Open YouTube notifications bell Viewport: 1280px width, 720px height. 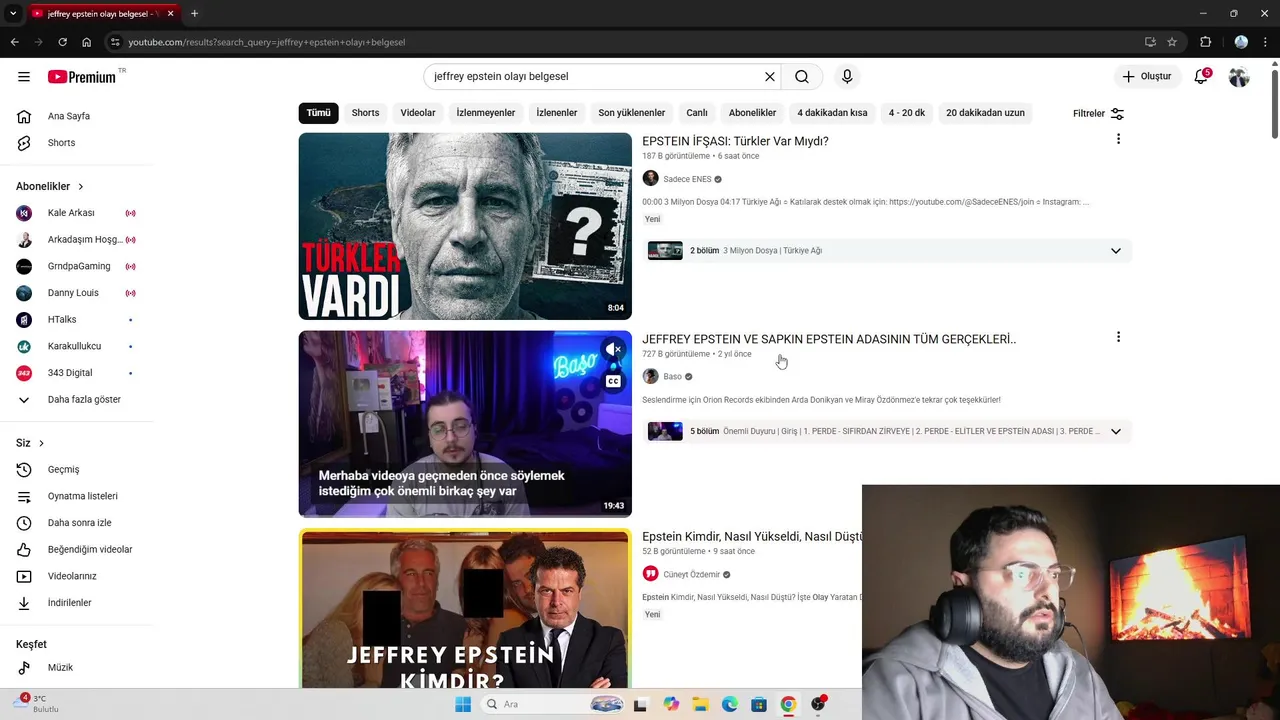pyautogui.click(x=1202, y=77)
